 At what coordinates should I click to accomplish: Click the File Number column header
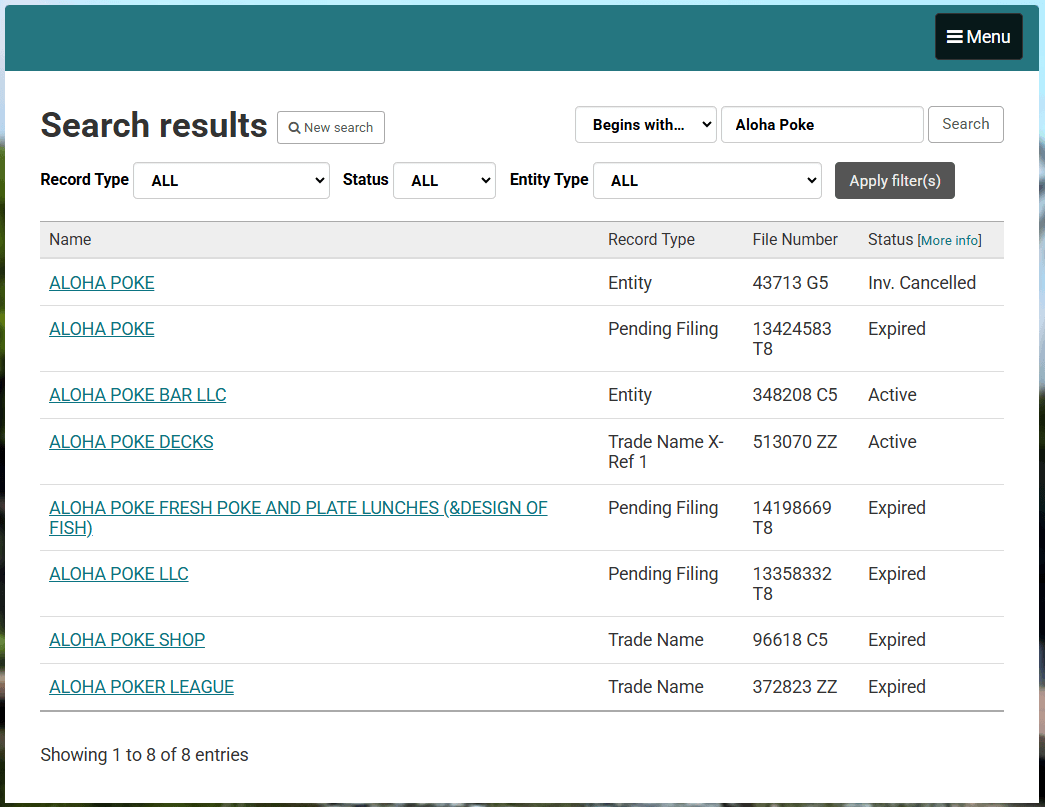coord(795,240)
